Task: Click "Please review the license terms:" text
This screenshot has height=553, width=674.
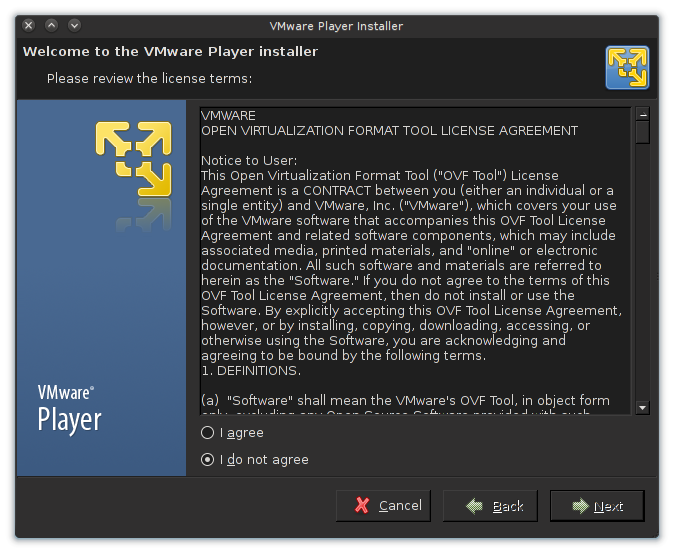Action: (x=149, y=79)
